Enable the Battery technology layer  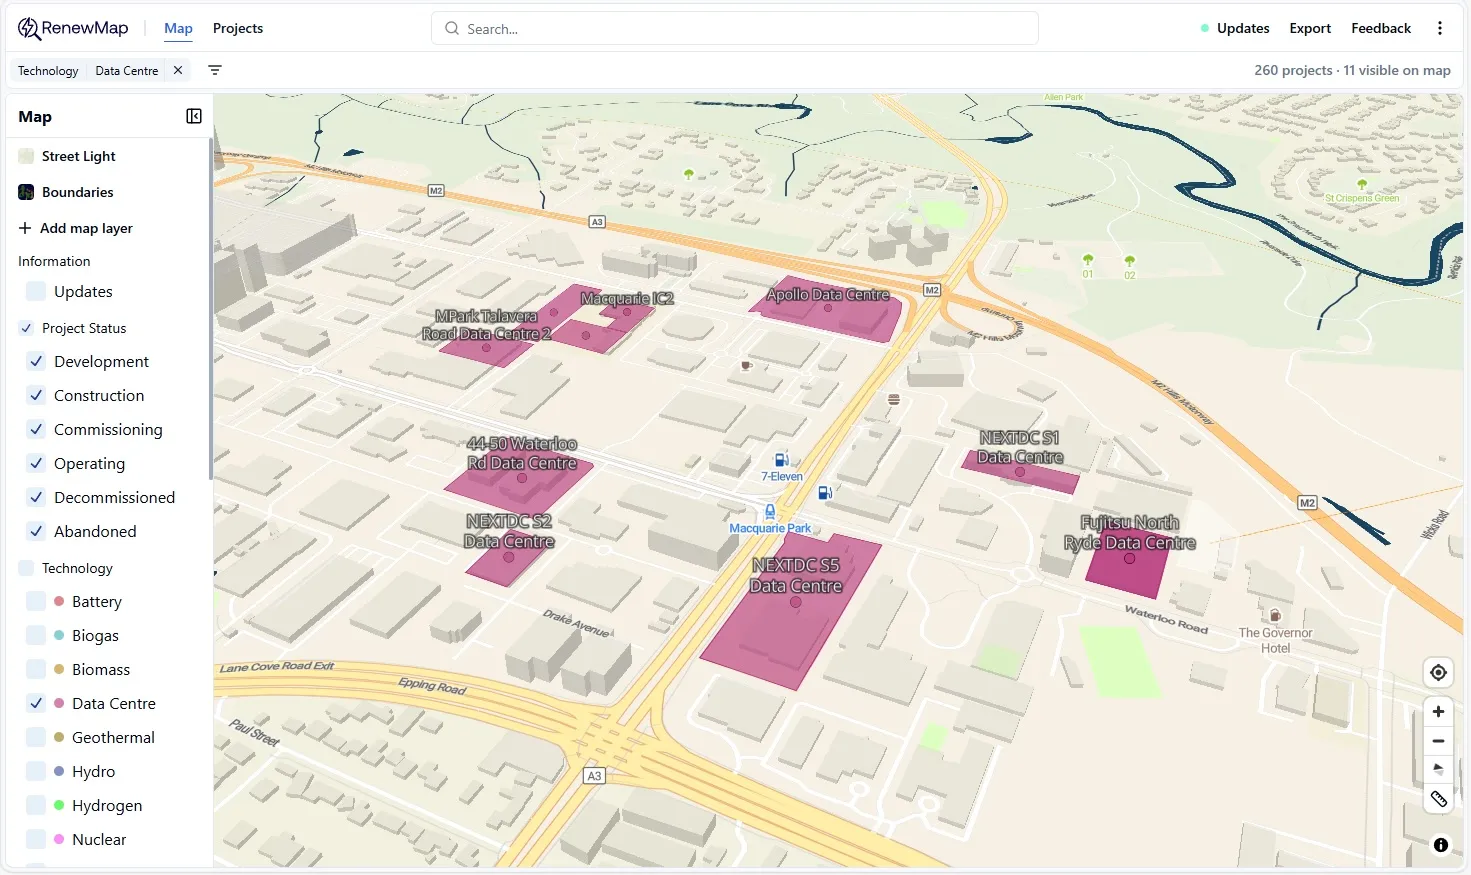35,601
